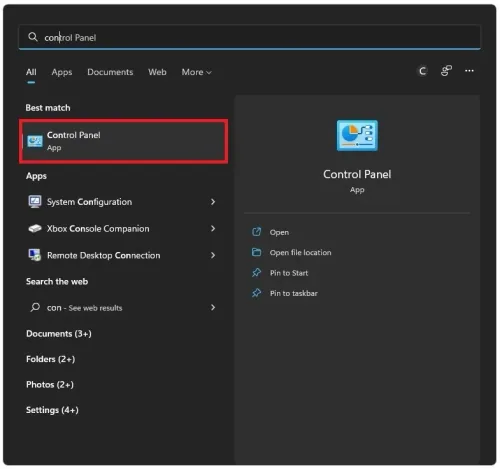500x469 pixels.
Task: Switch to the Apps filter tab
Action: point(62,72)
